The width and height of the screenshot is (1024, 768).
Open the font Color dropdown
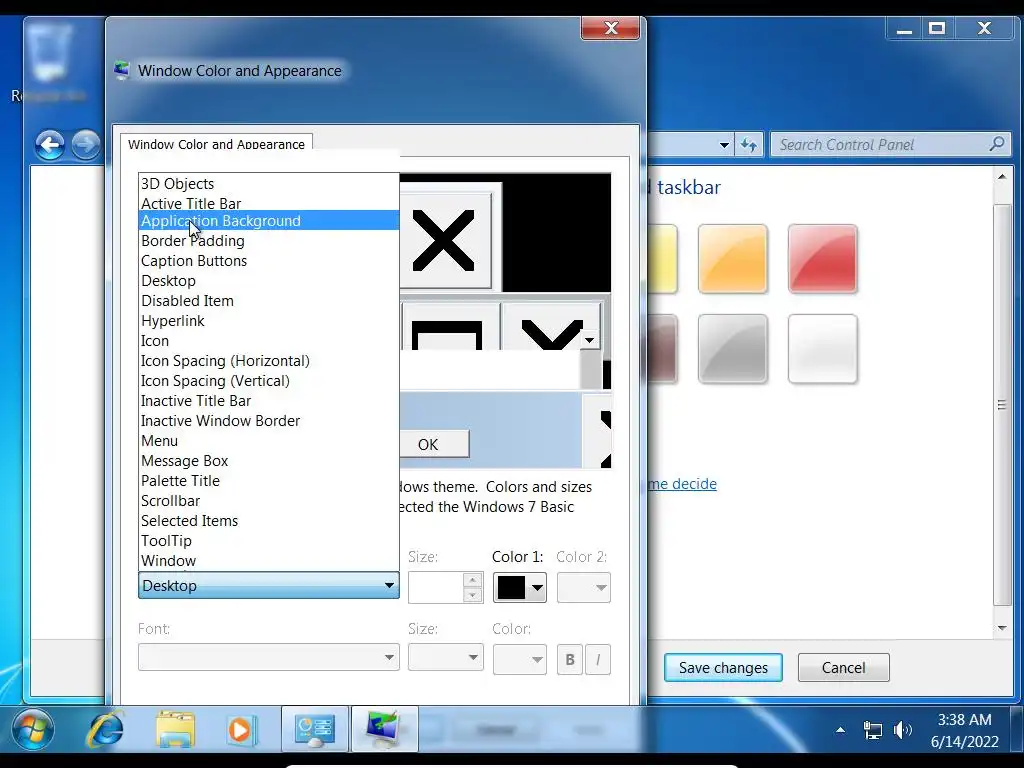519,659
